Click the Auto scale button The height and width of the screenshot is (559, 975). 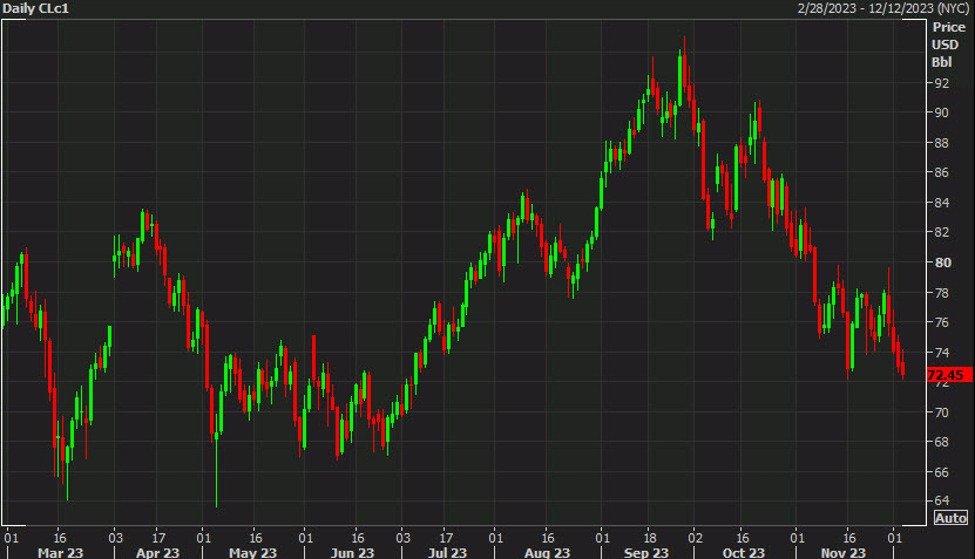pyautogui.click(x=949, y=517)
